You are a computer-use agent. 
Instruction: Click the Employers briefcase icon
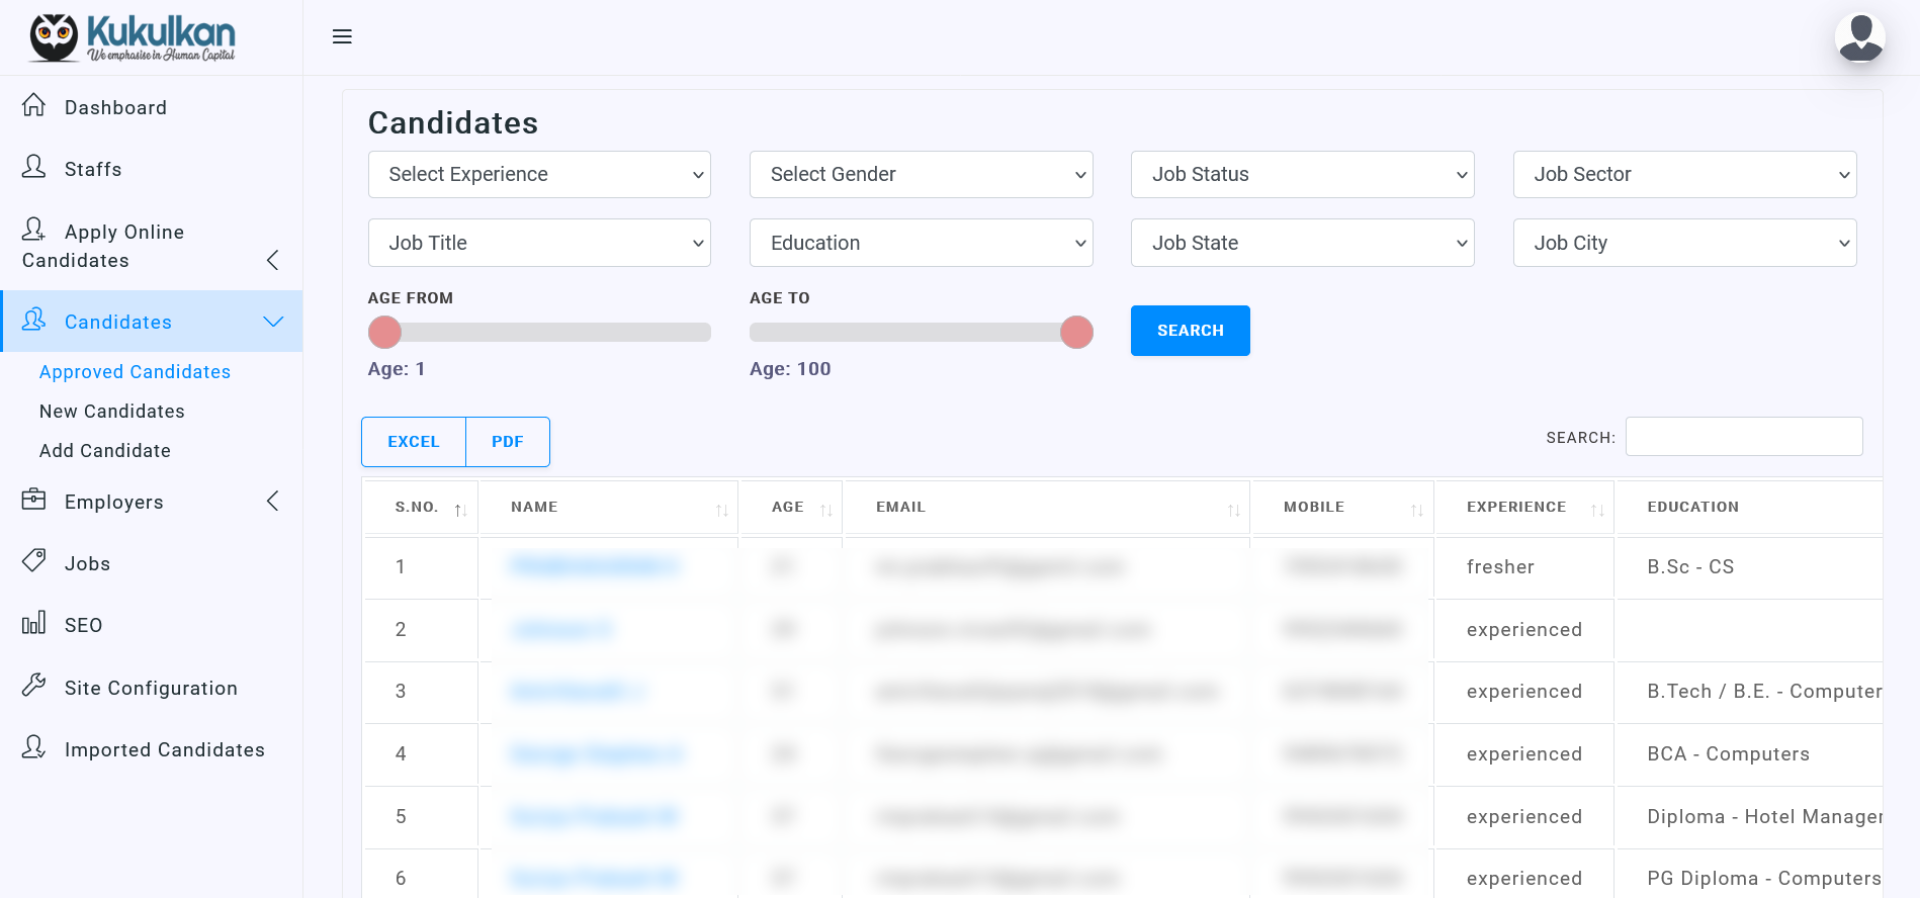click(34, 499)
